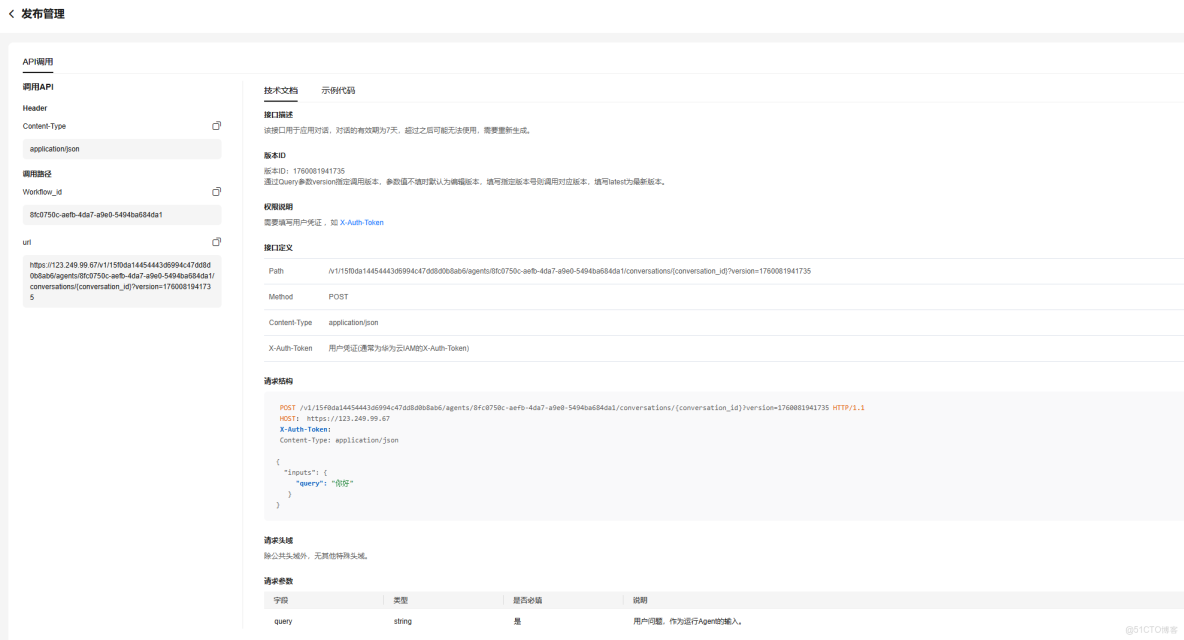Click the 发布管理 page title
The height and width of the screenshot is (640, 1184).
(45, 13)
